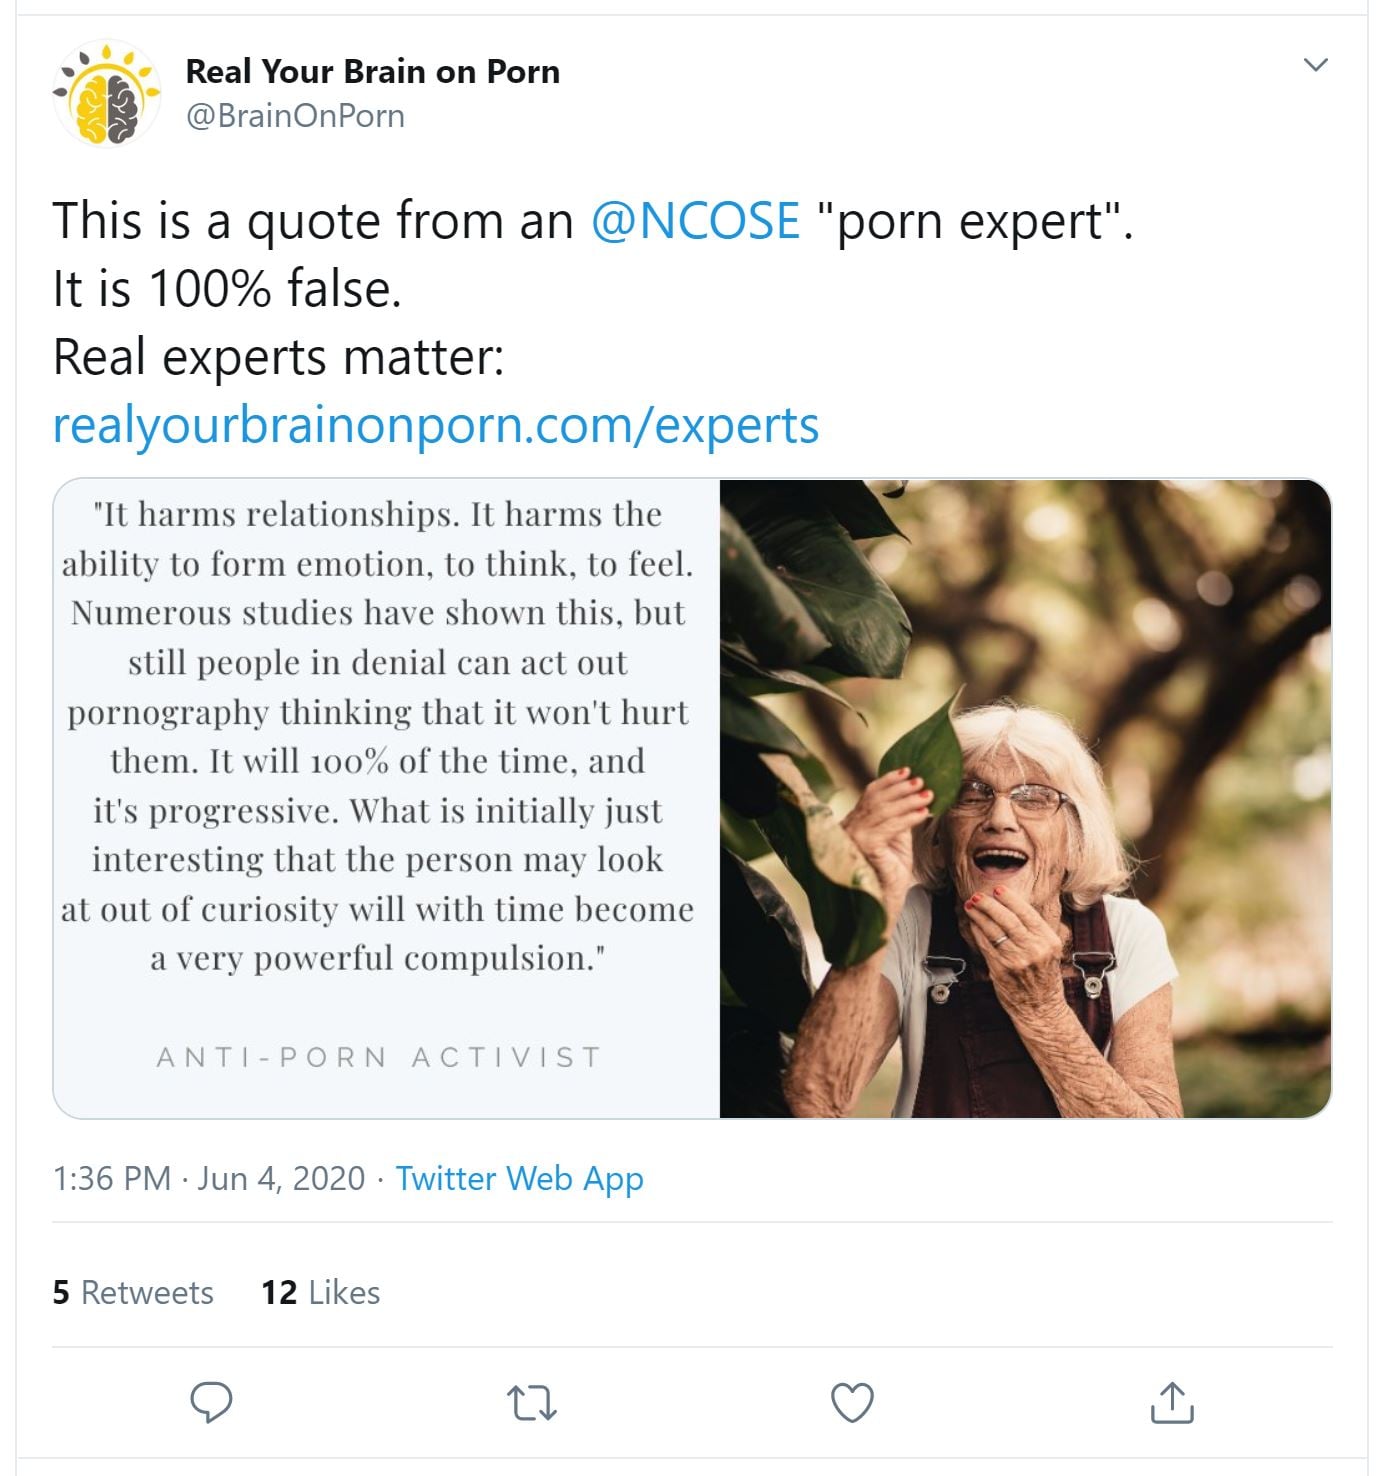The width and height of the screenshot is (1392, 1476).
Task: Open the Twitter Web App source link
Action: pos(519,1178)
